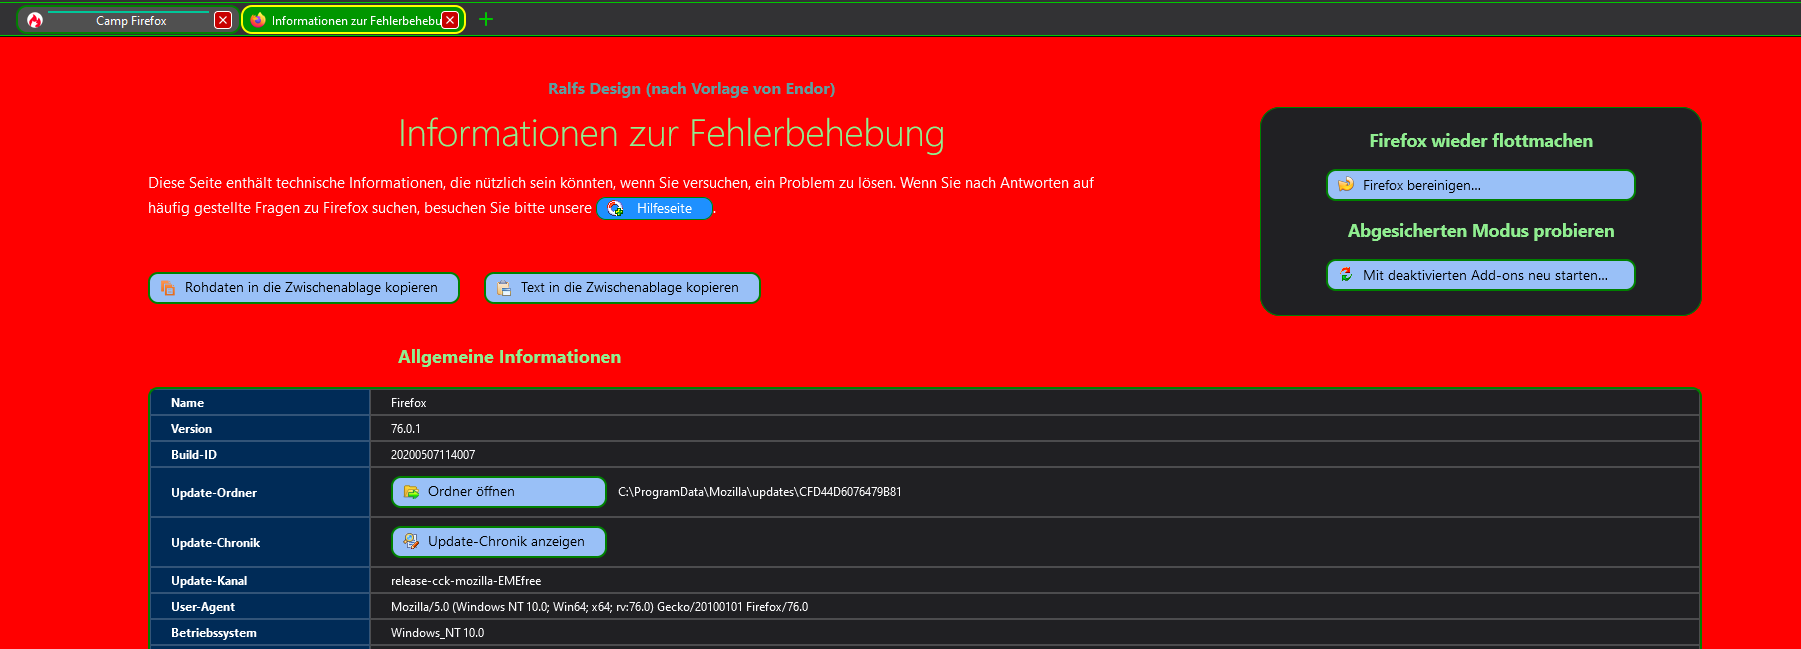Click the folder icon in Ordner öffnen

(411, 492)
